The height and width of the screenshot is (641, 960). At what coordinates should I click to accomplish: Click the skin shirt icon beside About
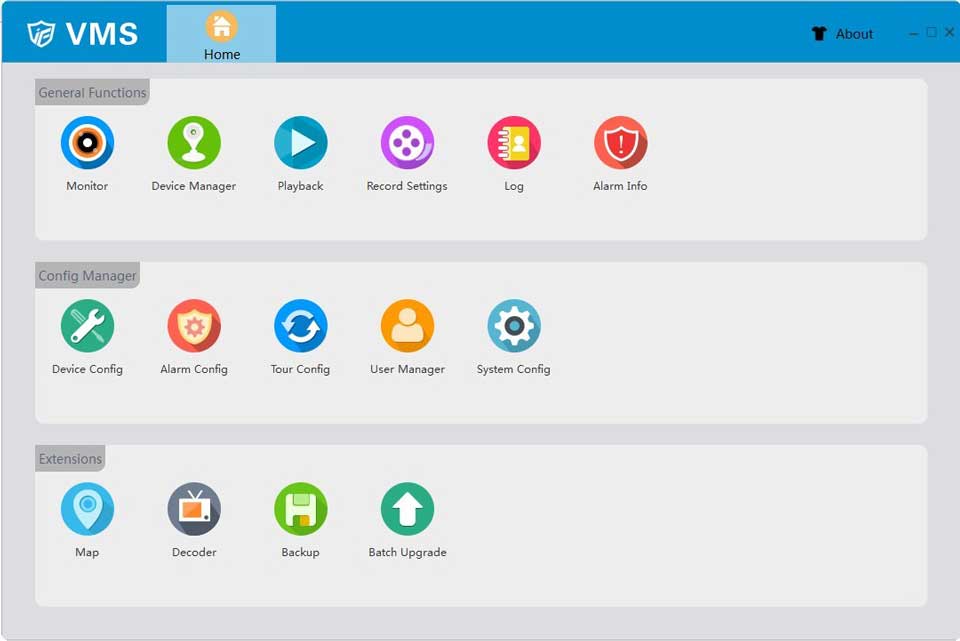tap(819, 34)
